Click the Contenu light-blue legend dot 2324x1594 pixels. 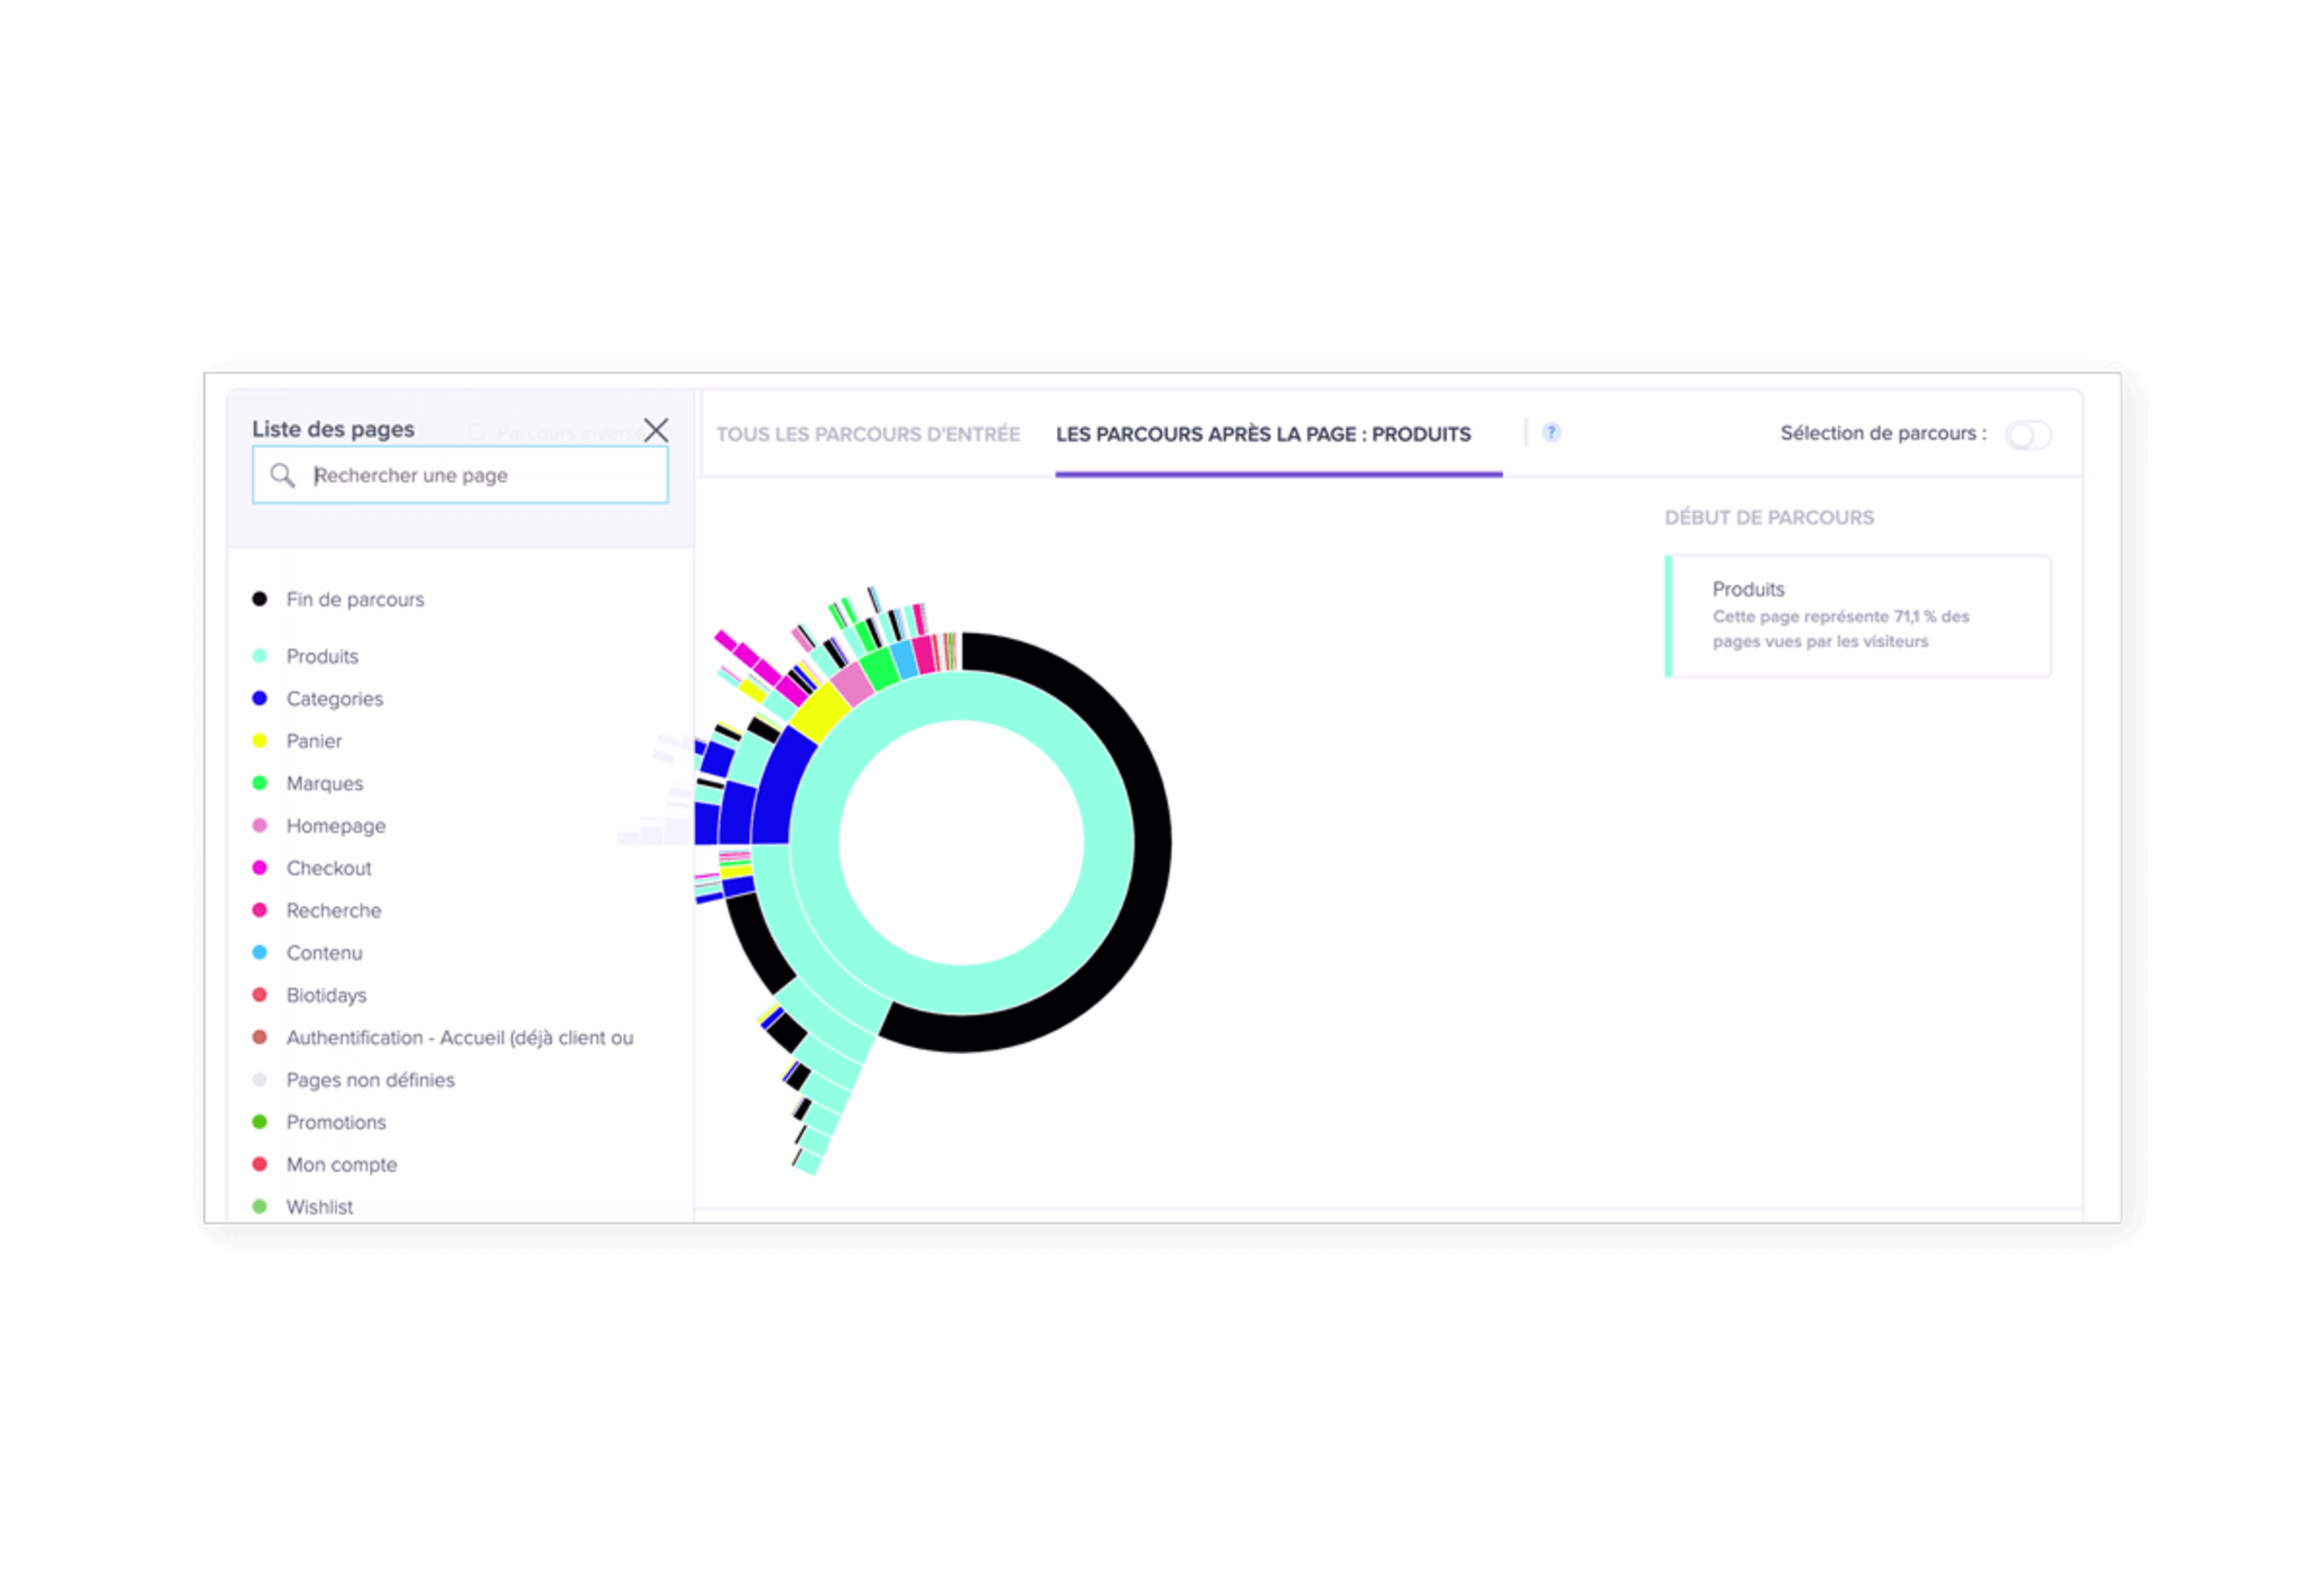point(260,953)
